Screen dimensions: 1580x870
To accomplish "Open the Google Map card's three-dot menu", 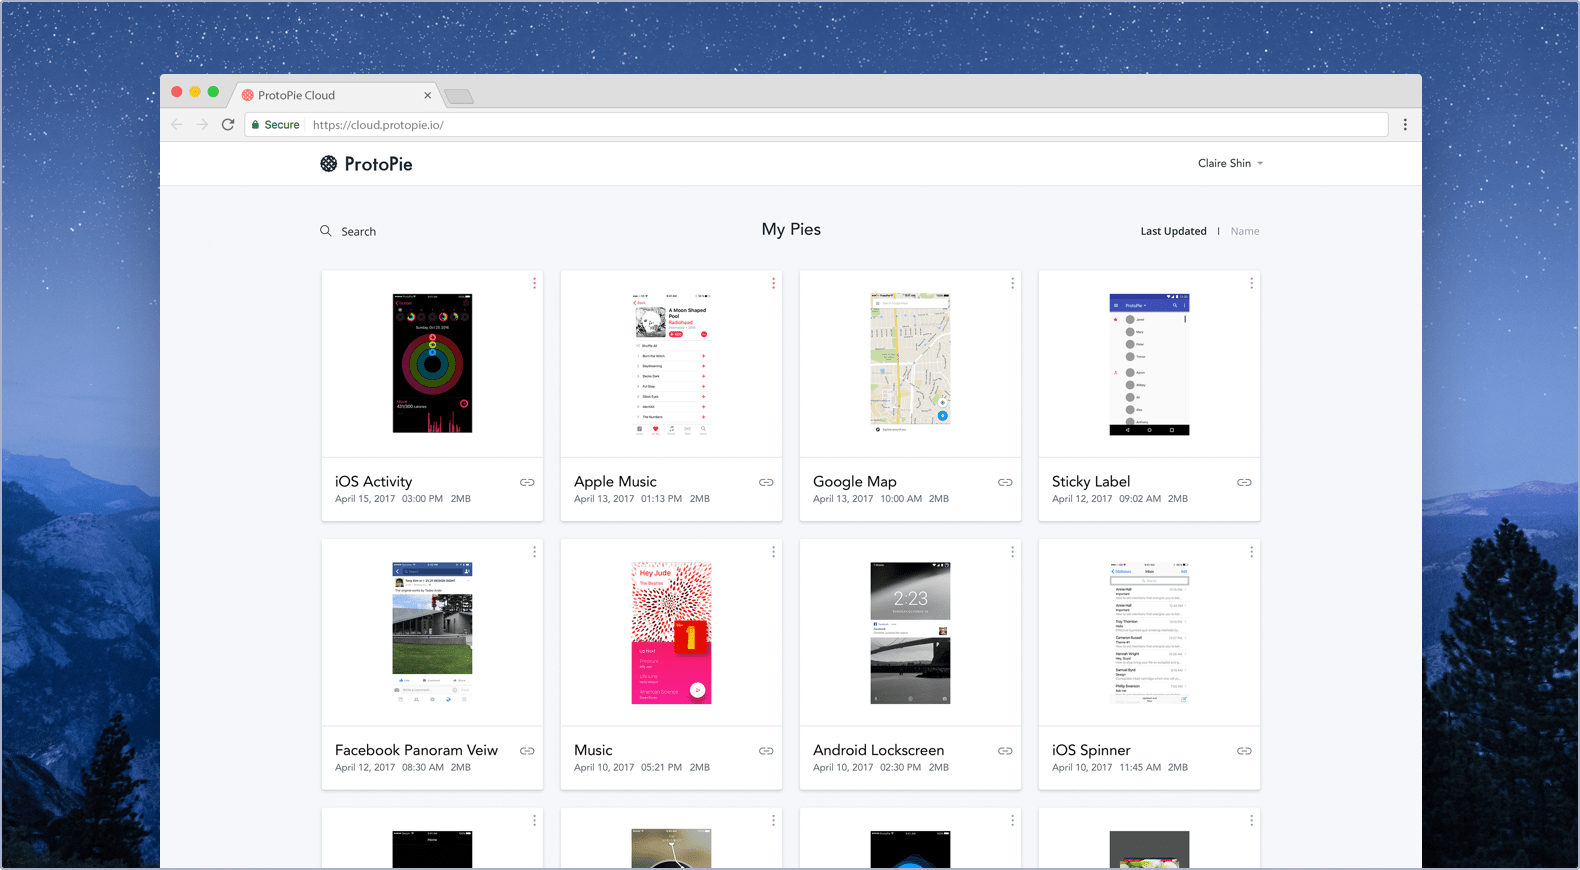I will coord(1012,283).
